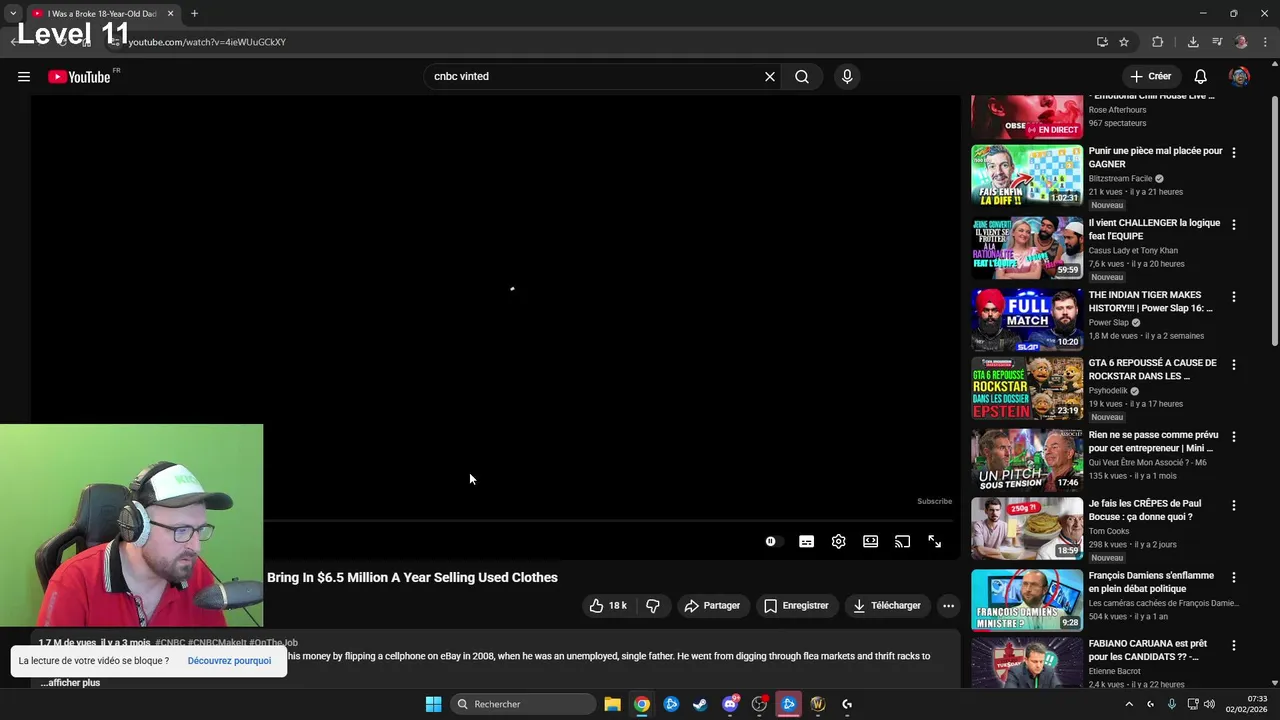Image resolution: width=1280 pixels, height=720 pixels.
Task: Open the Punir une pièce mal placée thumbnail
Action: [1027, 175]
